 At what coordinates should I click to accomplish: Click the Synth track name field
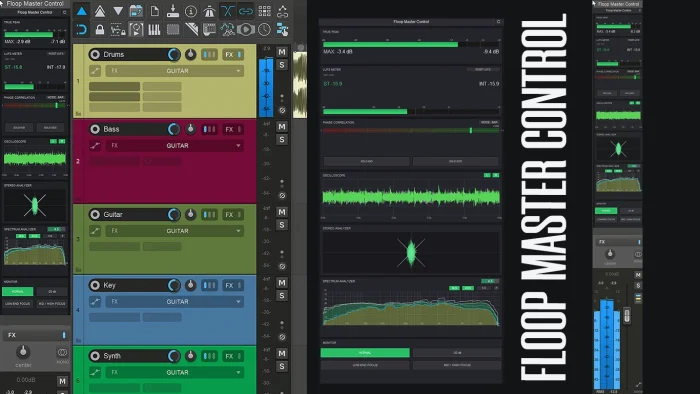pyautogui.click(x=129, y=356)
